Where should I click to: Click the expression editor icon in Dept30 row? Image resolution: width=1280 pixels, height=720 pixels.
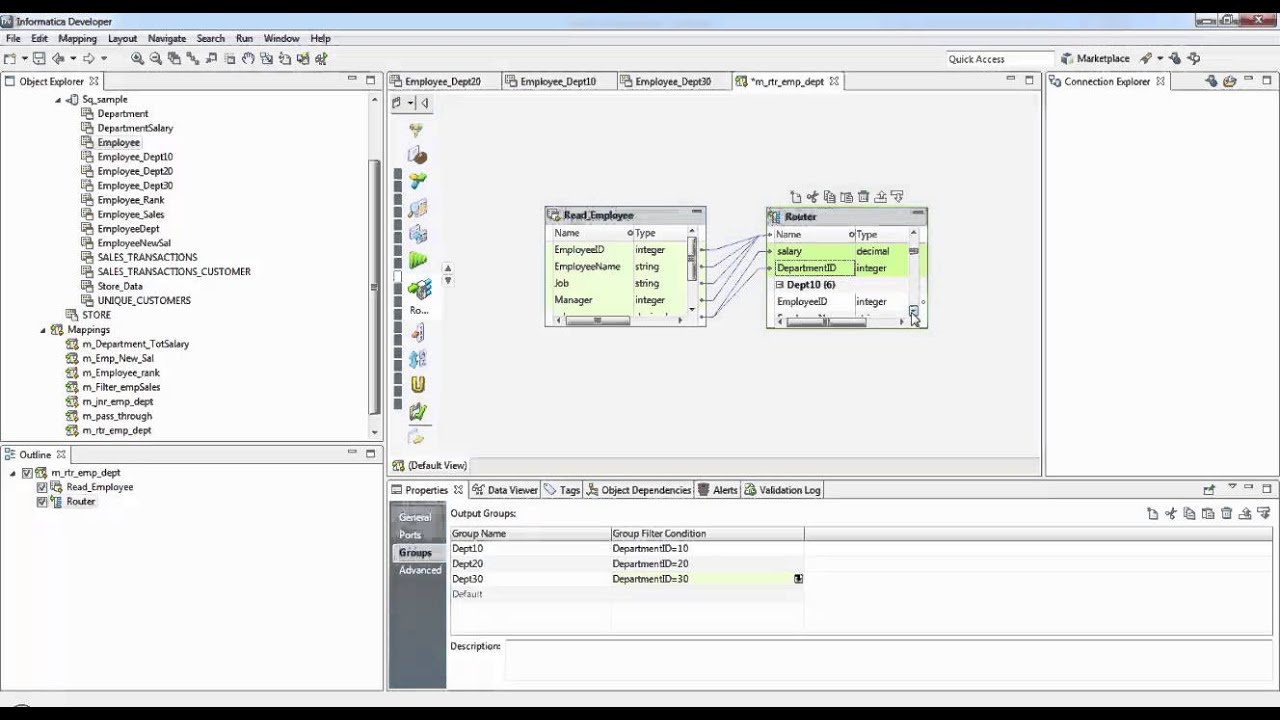pyautogui.click(x=798, y=579)
